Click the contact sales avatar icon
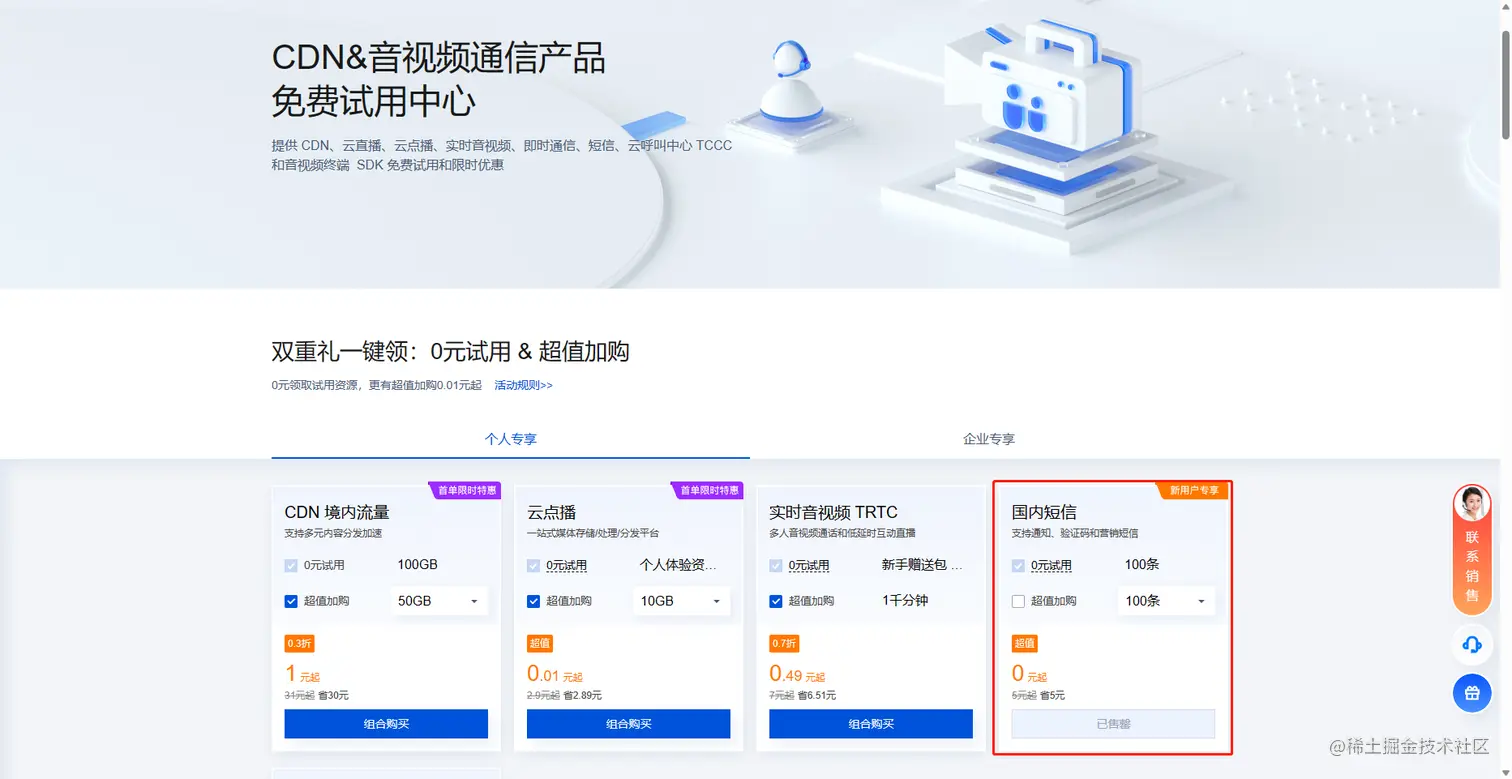Image resolution: width=1512 pixels, height=779 pixels. [1472, 504]
